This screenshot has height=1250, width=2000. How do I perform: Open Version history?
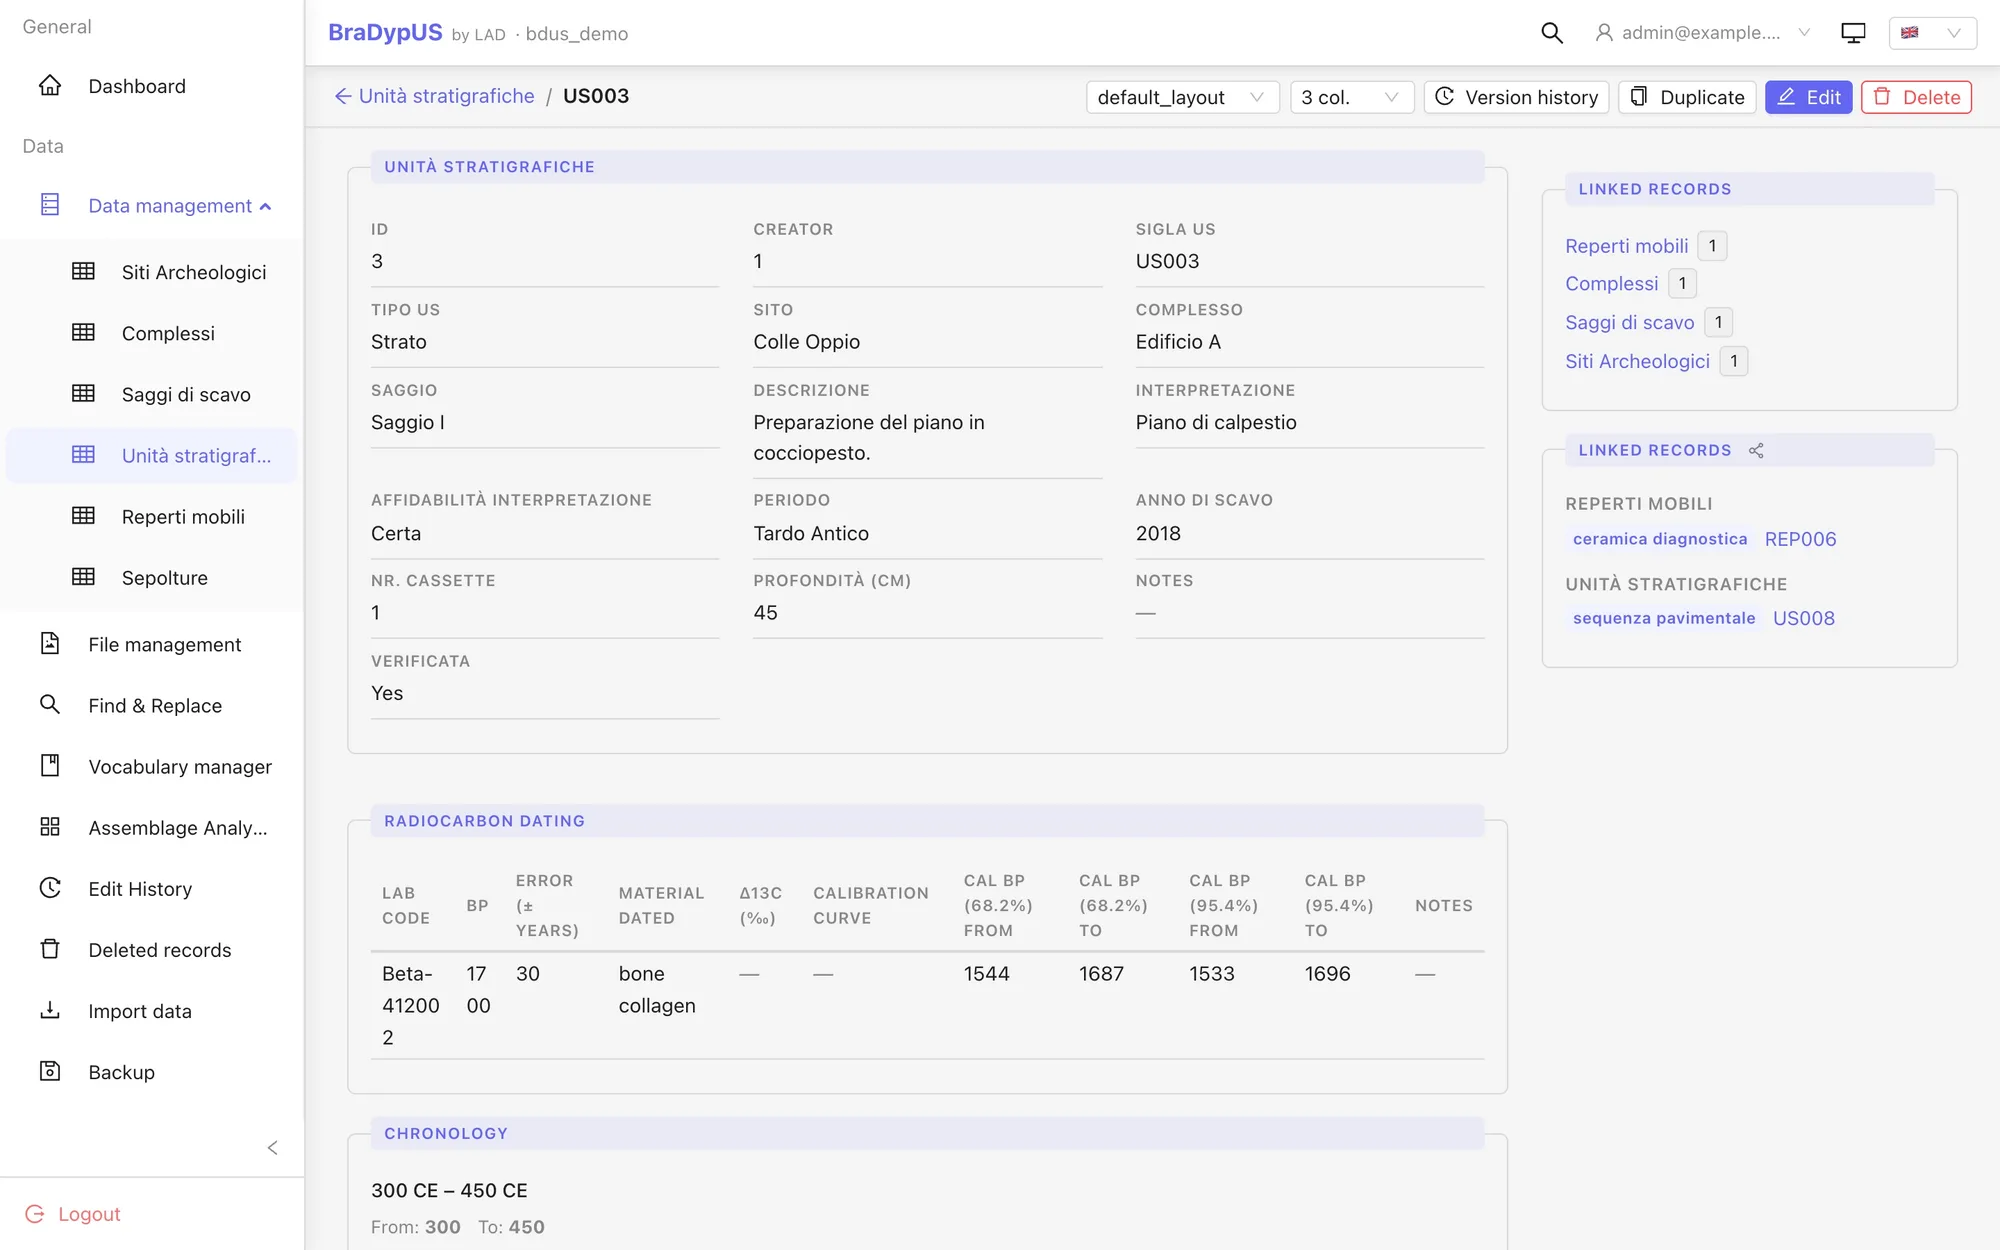click(x=1516, y=97)
